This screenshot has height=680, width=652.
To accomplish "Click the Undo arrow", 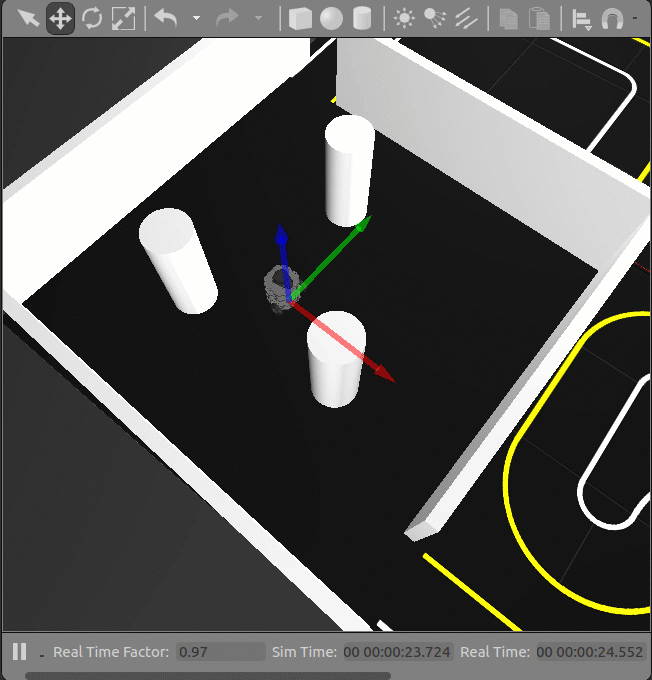I will pyautogui.click(x=167, y=18).
